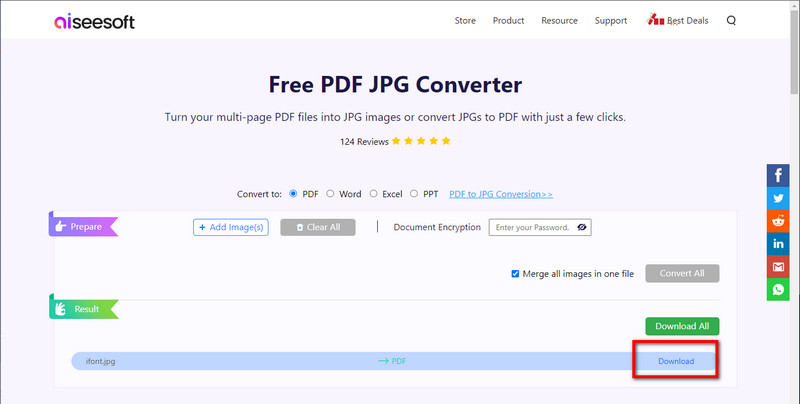Share page via Gmail icon
This screenshot has width=800, height=404.
(x=778, y=266)
